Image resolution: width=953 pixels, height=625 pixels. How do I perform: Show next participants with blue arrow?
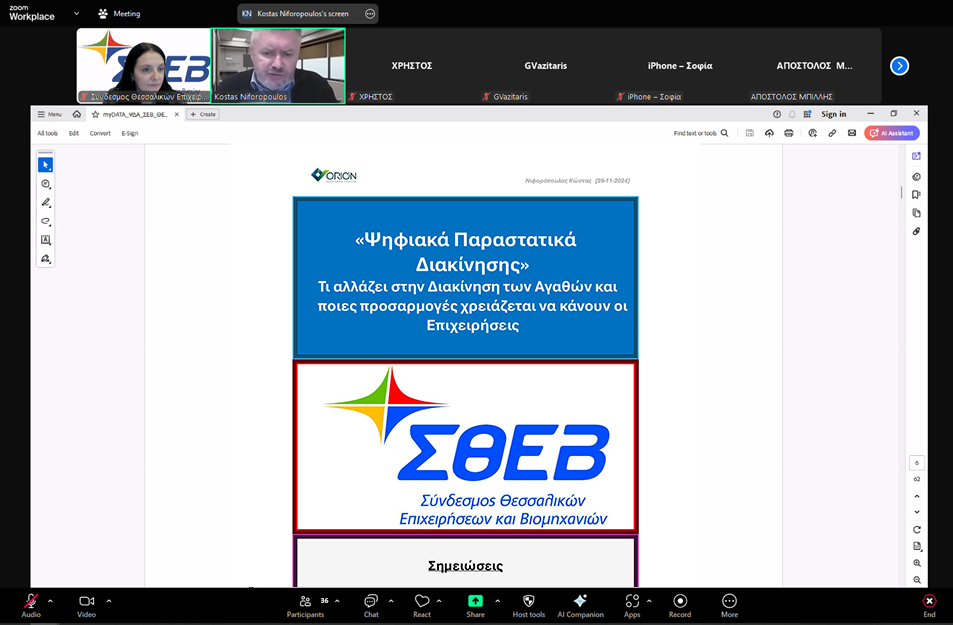899,66
